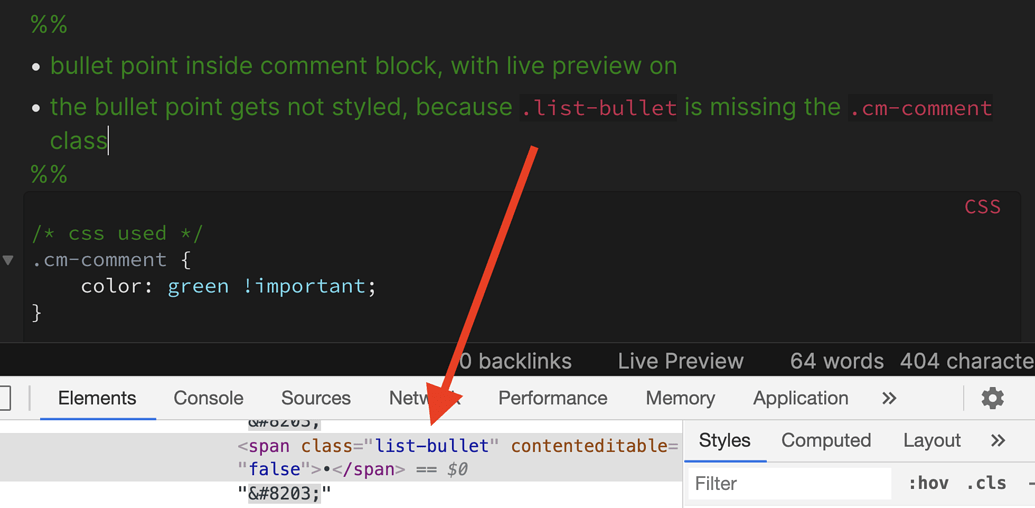
Task: Open the Application tab
Action: click(x=800, y=398)
